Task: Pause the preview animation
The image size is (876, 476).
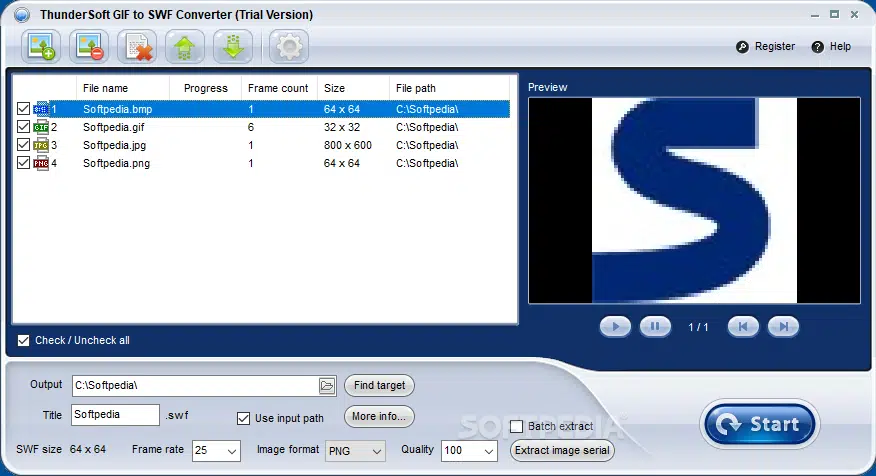Action: pos(655,326)
